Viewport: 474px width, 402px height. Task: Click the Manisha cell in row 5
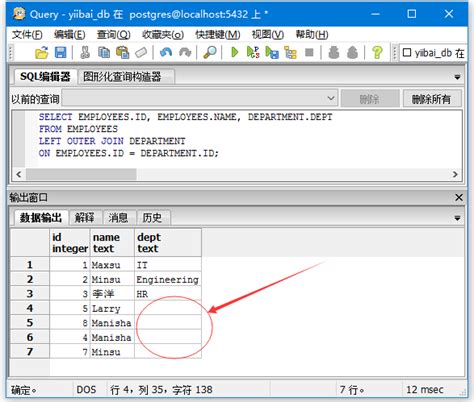click(x=112, y=323)
